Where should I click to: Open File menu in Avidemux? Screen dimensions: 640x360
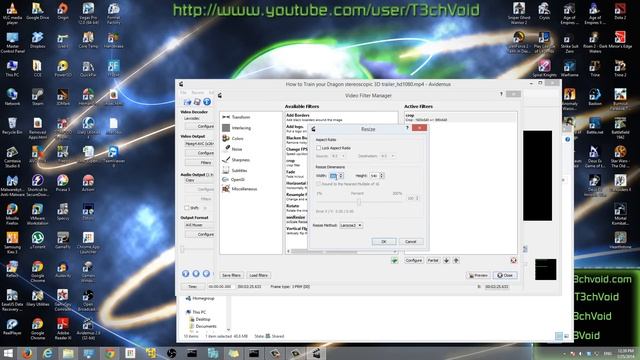pos(183,92)
